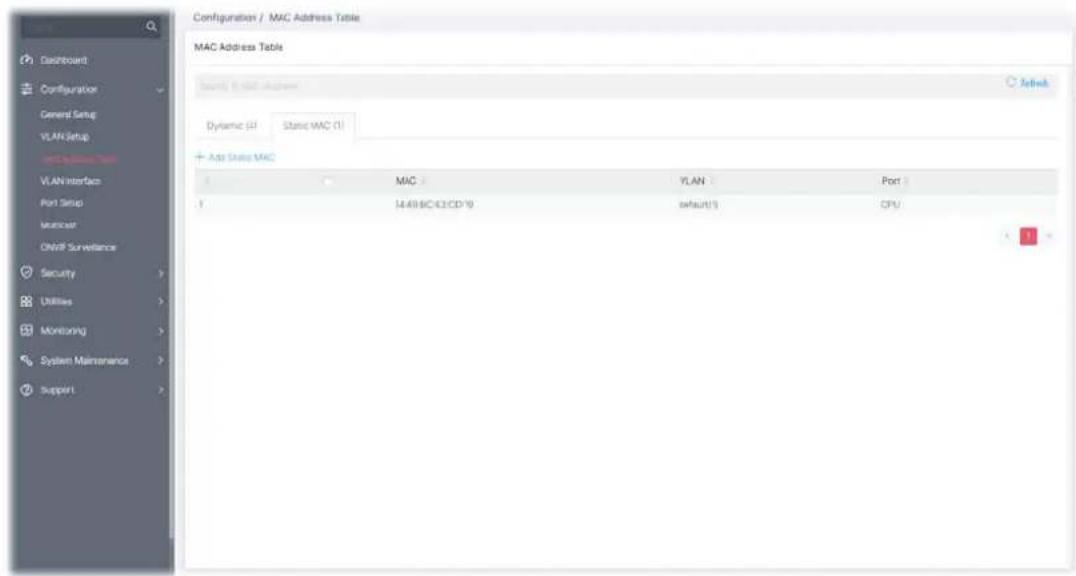
Task: Expand the Support menu arrow
Action: [161, 390]
